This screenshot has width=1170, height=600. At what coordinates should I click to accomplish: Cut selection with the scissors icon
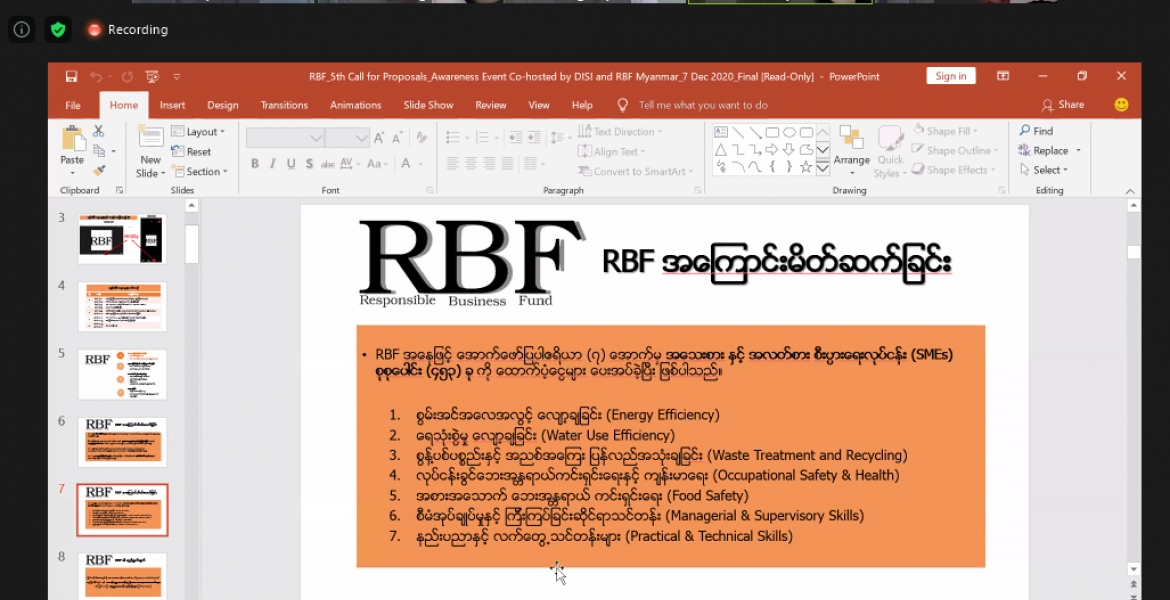pos(98,131)
